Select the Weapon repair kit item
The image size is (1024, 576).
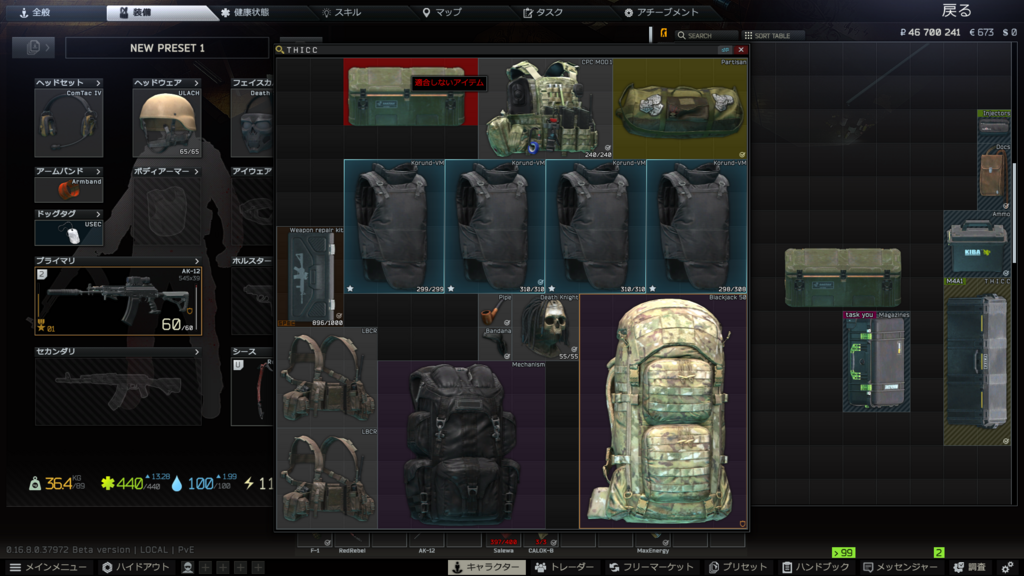click(309, 276)
